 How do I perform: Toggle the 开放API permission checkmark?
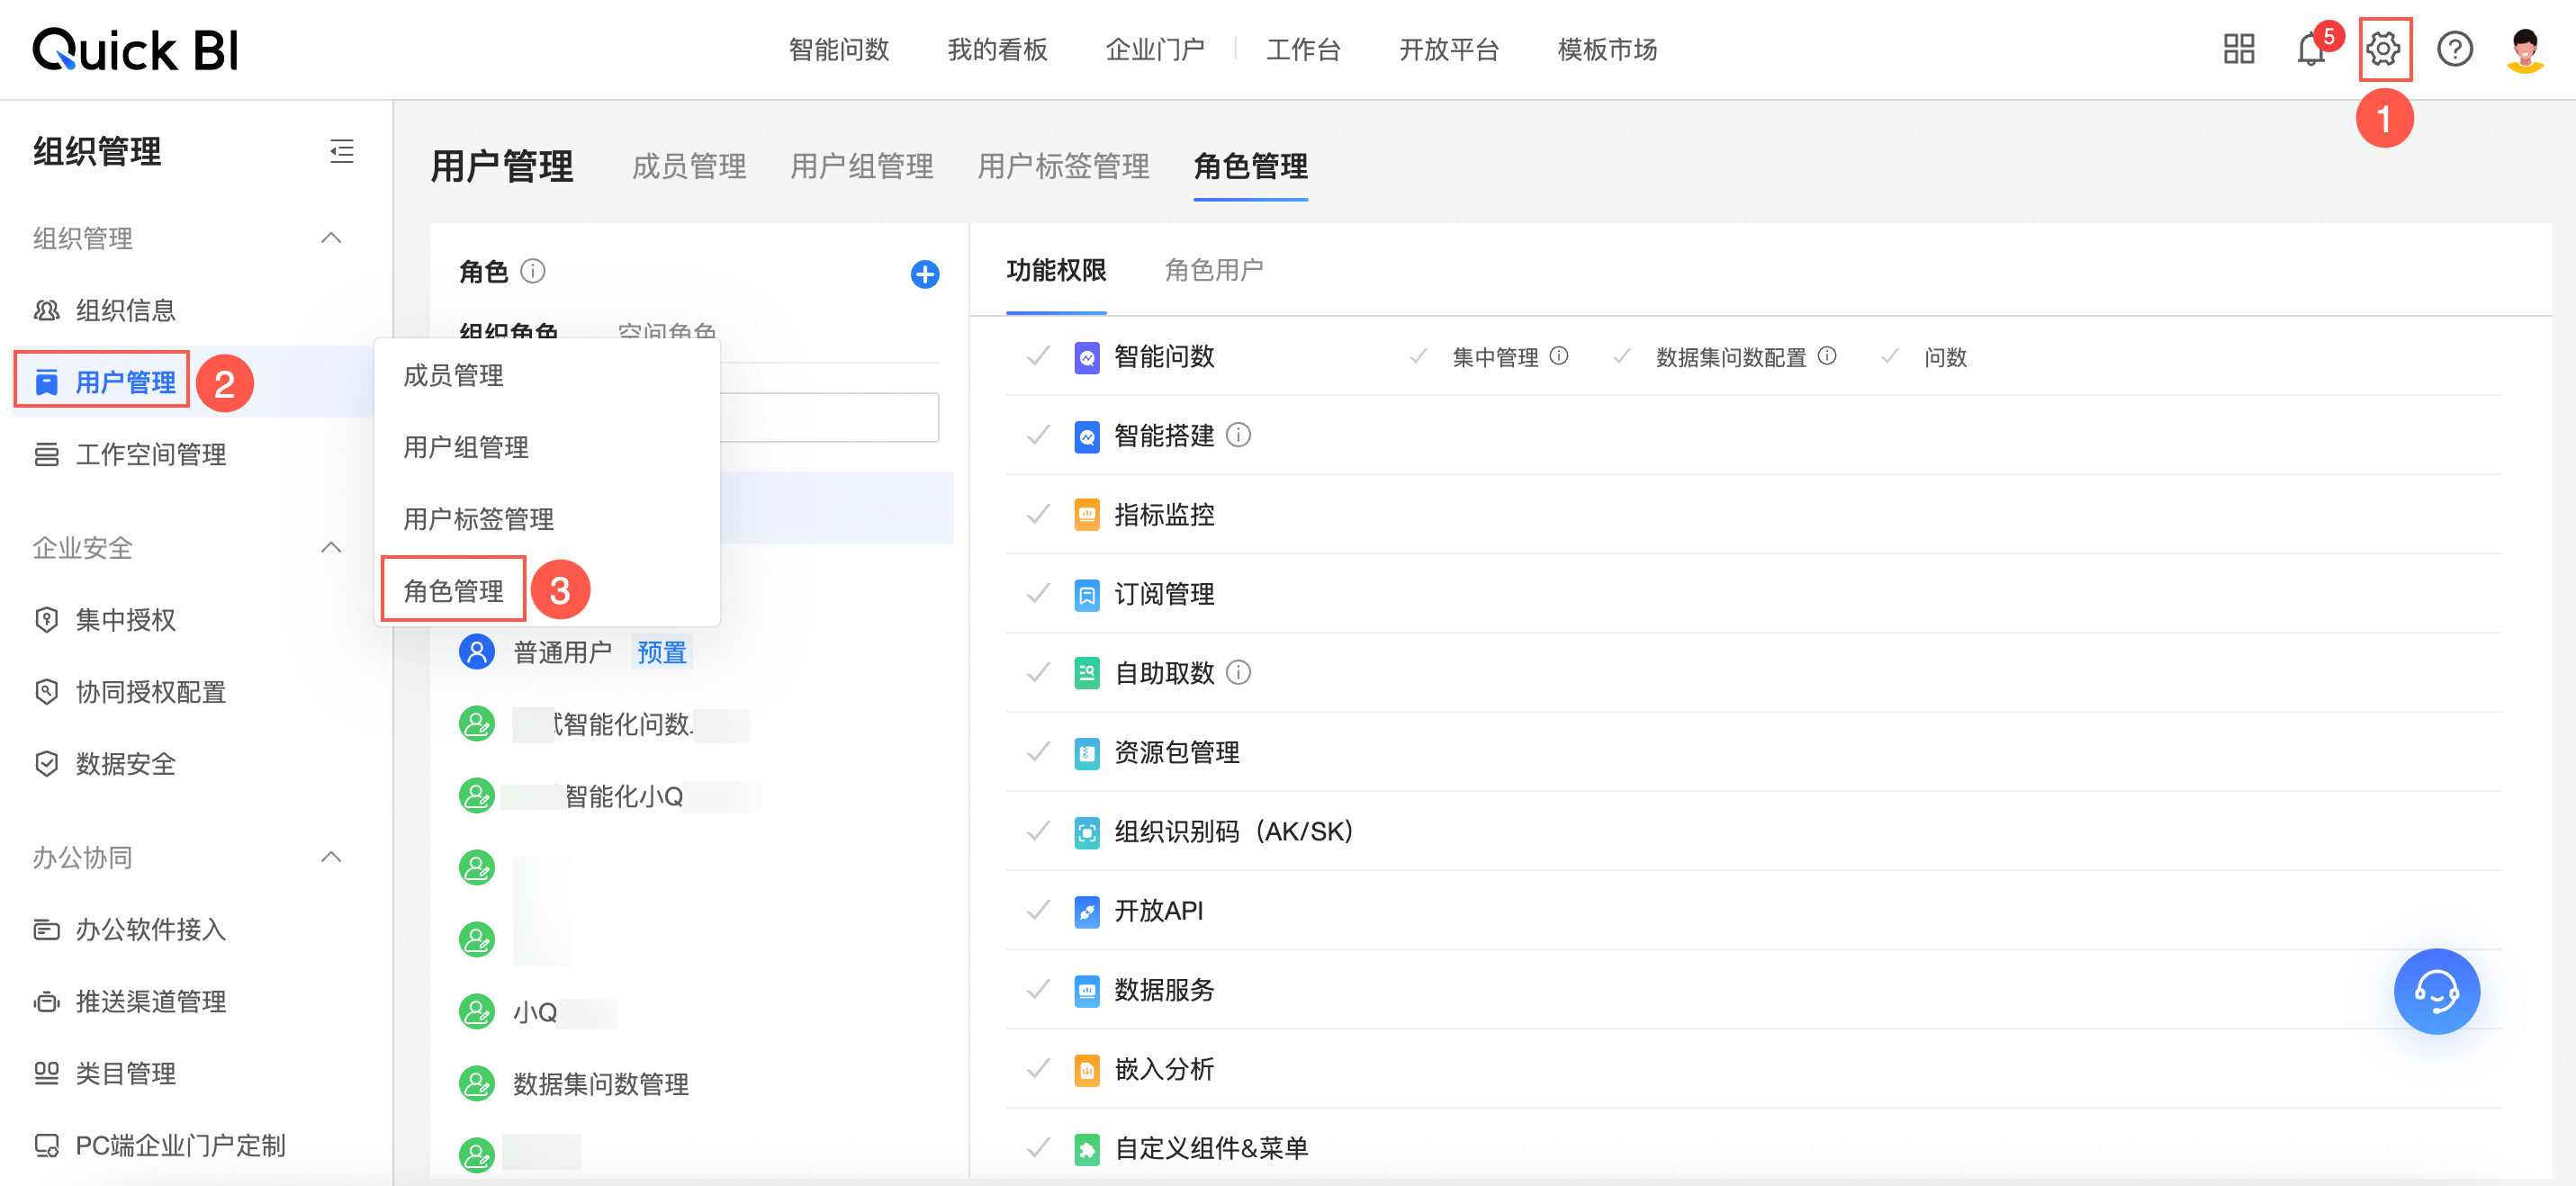pyautogui.click(x=1039, y=910)
